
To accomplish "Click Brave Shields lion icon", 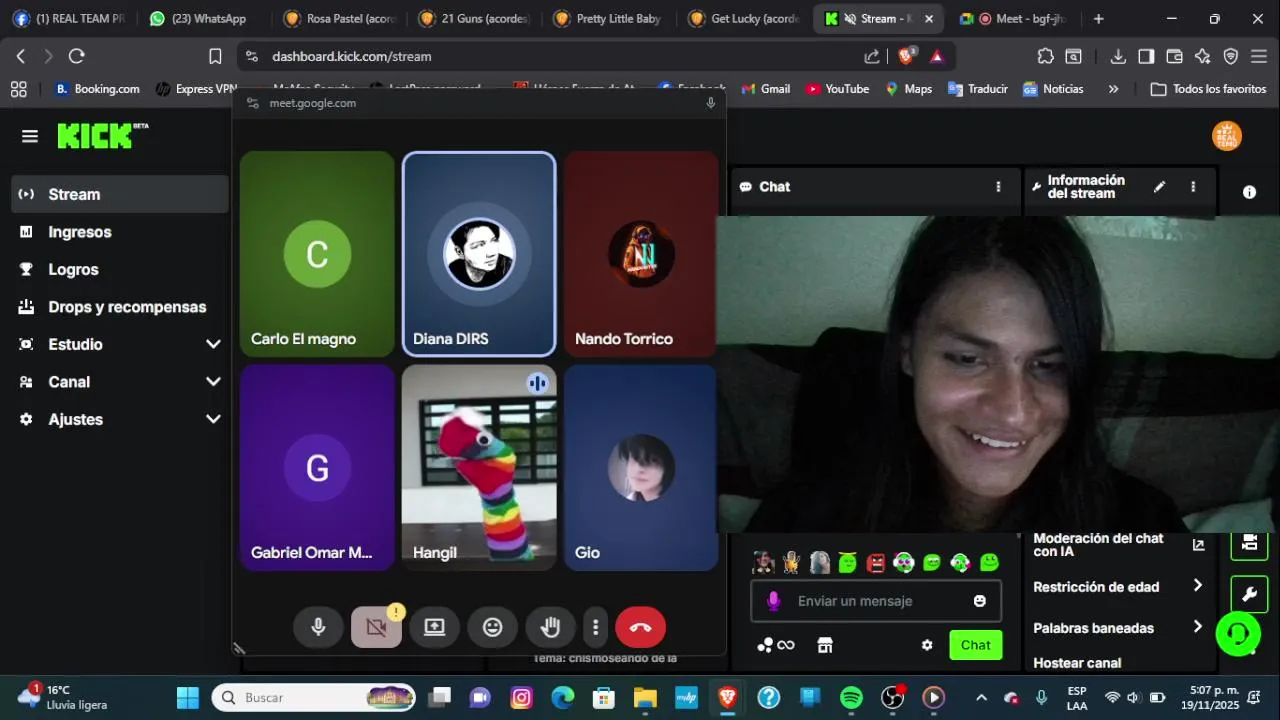I will (906, 56).
